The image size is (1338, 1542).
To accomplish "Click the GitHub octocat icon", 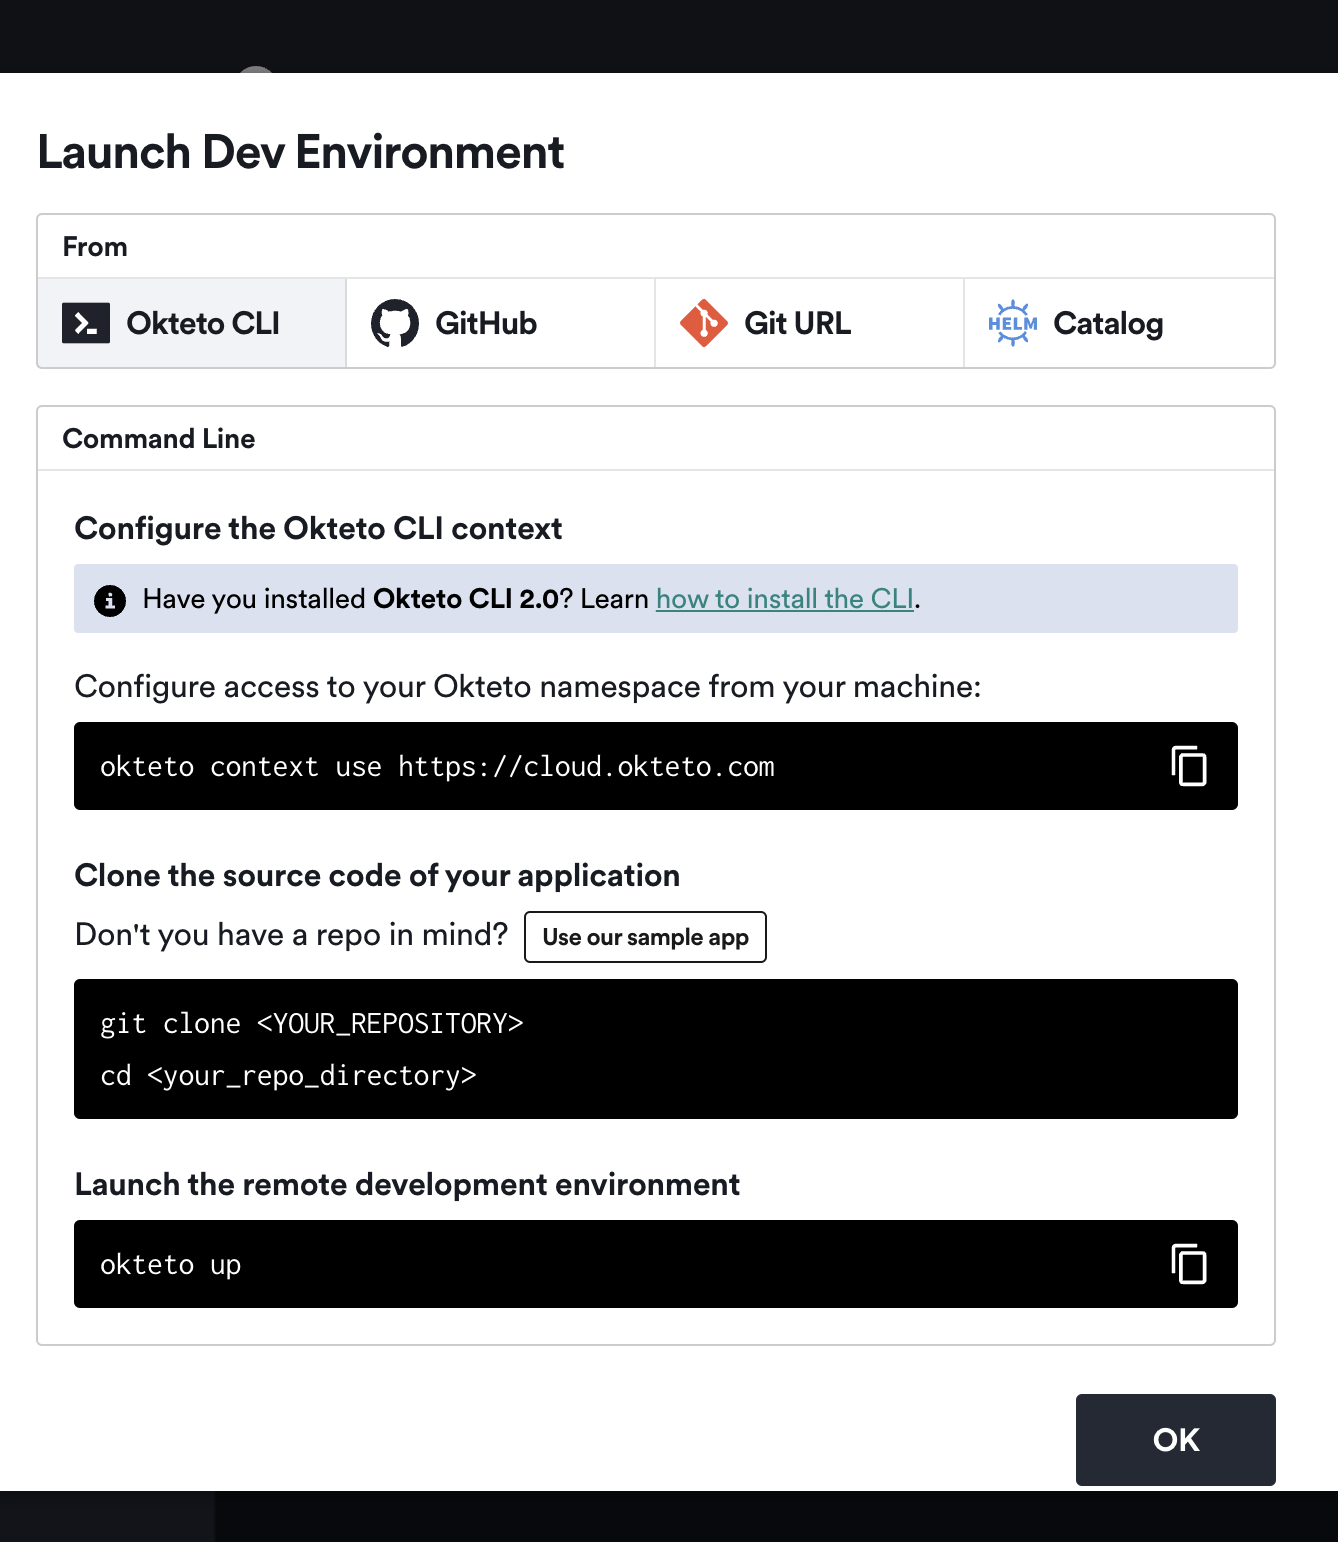I will [395, 323].
